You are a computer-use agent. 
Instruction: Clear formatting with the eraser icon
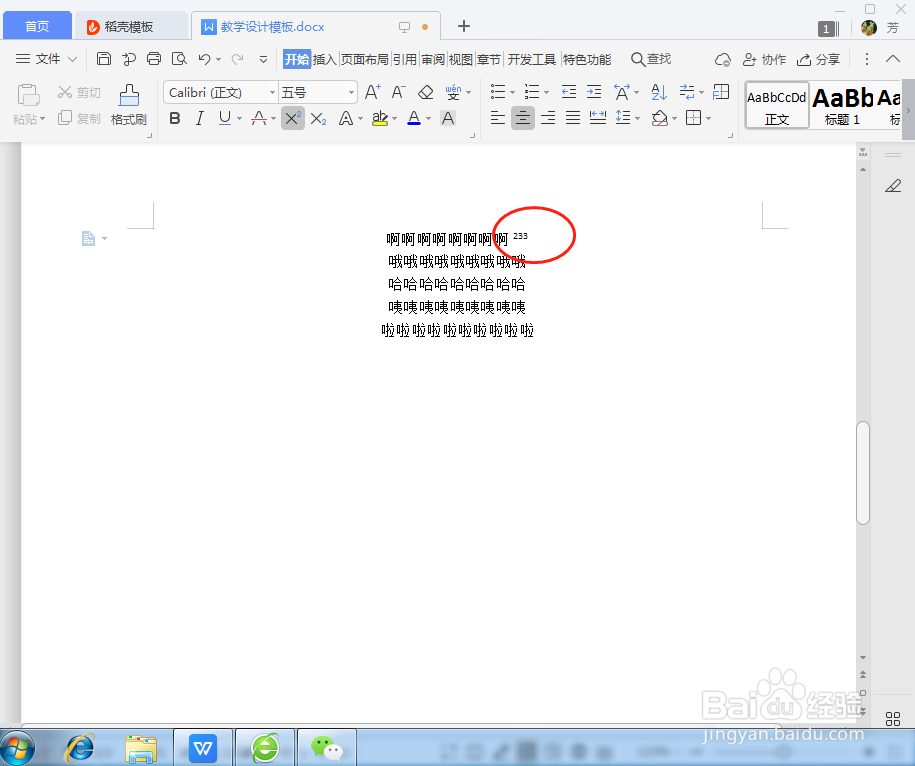coord(425,91)
